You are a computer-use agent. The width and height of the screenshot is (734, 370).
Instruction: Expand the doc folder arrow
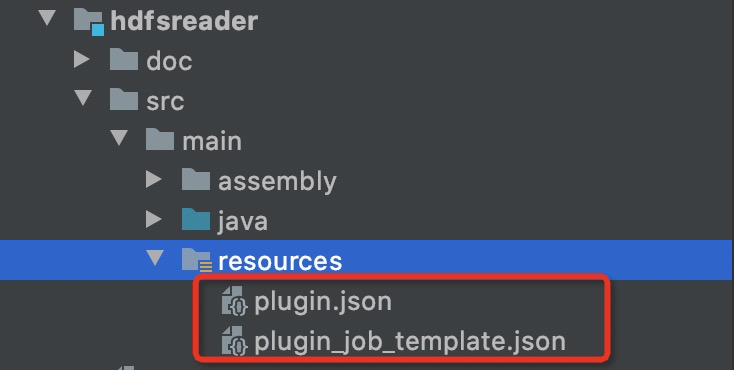81,59
